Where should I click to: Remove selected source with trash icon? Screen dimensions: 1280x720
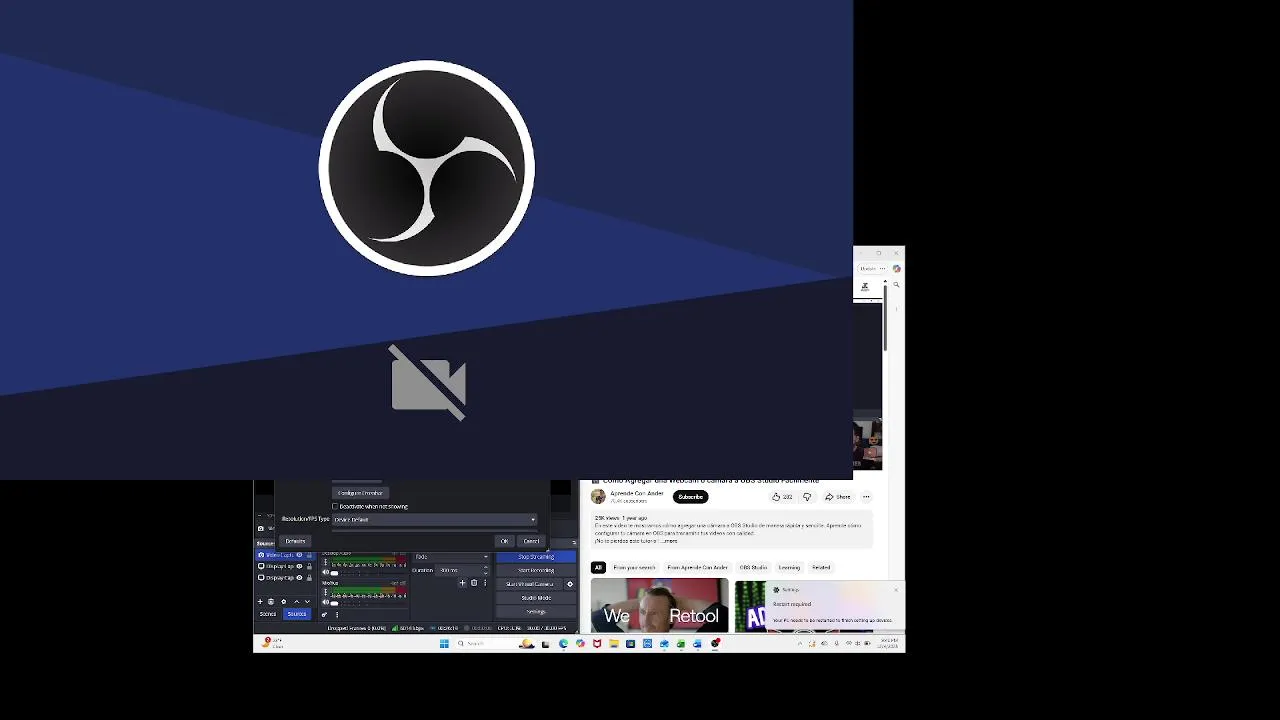click(271, 601)
